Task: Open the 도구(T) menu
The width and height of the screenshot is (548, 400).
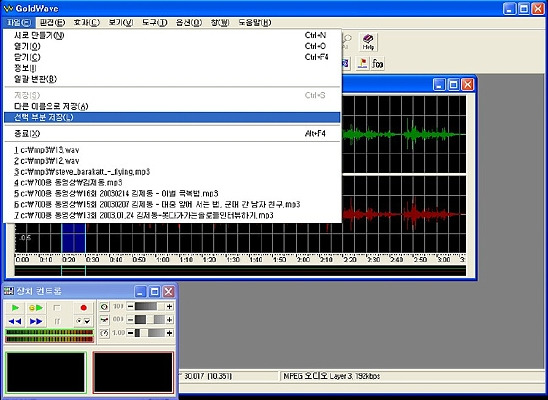Action: point(154,23)
